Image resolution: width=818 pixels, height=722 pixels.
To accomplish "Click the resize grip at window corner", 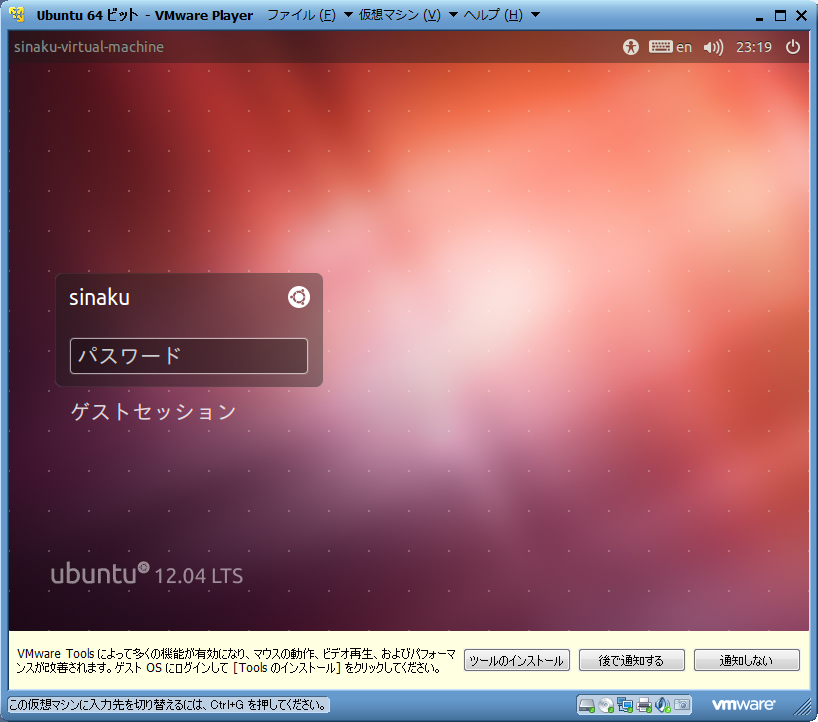I will tap(804, 708).
